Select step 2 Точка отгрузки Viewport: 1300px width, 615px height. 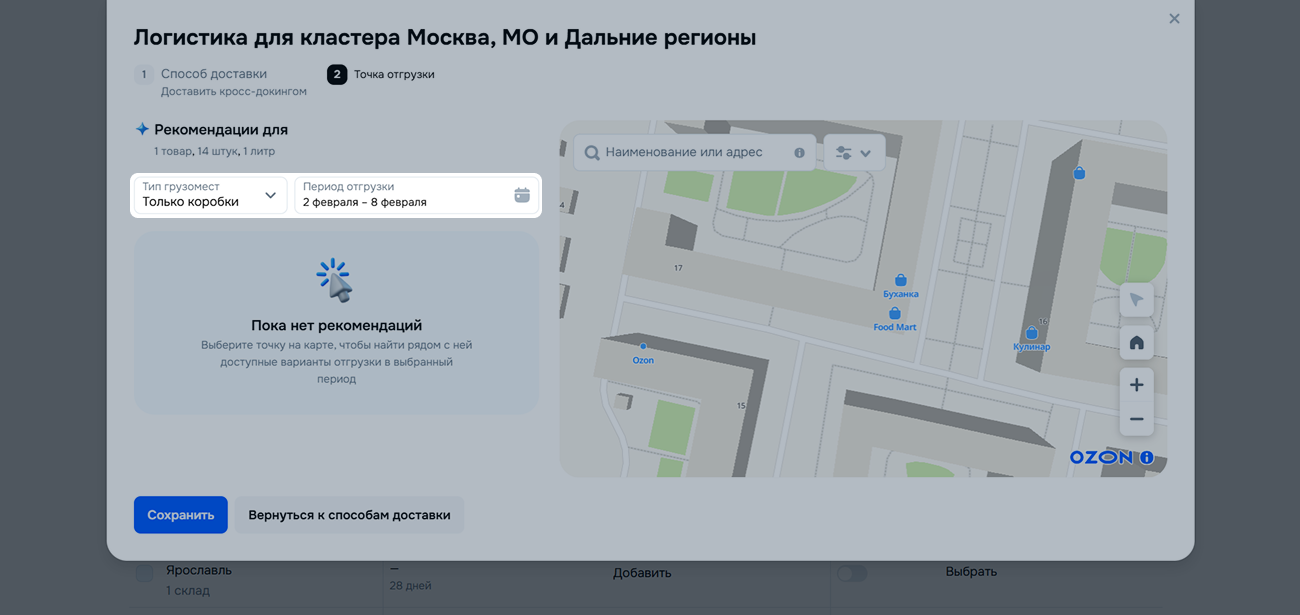393,74
